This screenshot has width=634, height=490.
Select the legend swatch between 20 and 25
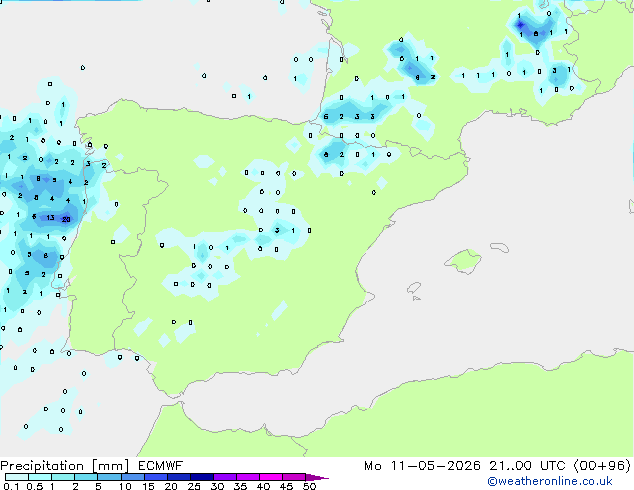click(x=179, y=477)
